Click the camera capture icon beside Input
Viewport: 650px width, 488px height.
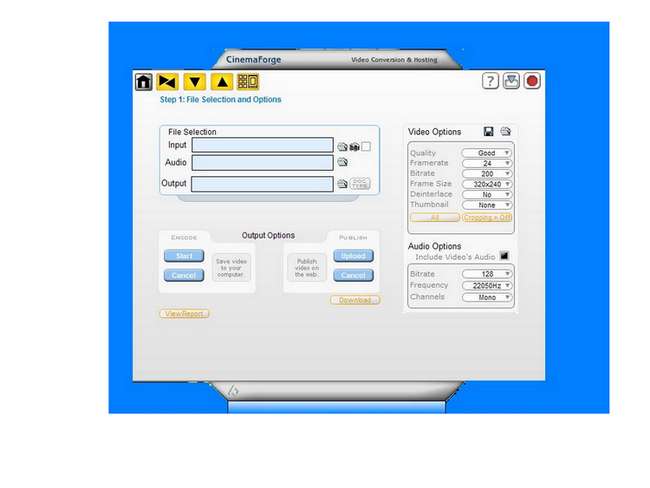354,147
